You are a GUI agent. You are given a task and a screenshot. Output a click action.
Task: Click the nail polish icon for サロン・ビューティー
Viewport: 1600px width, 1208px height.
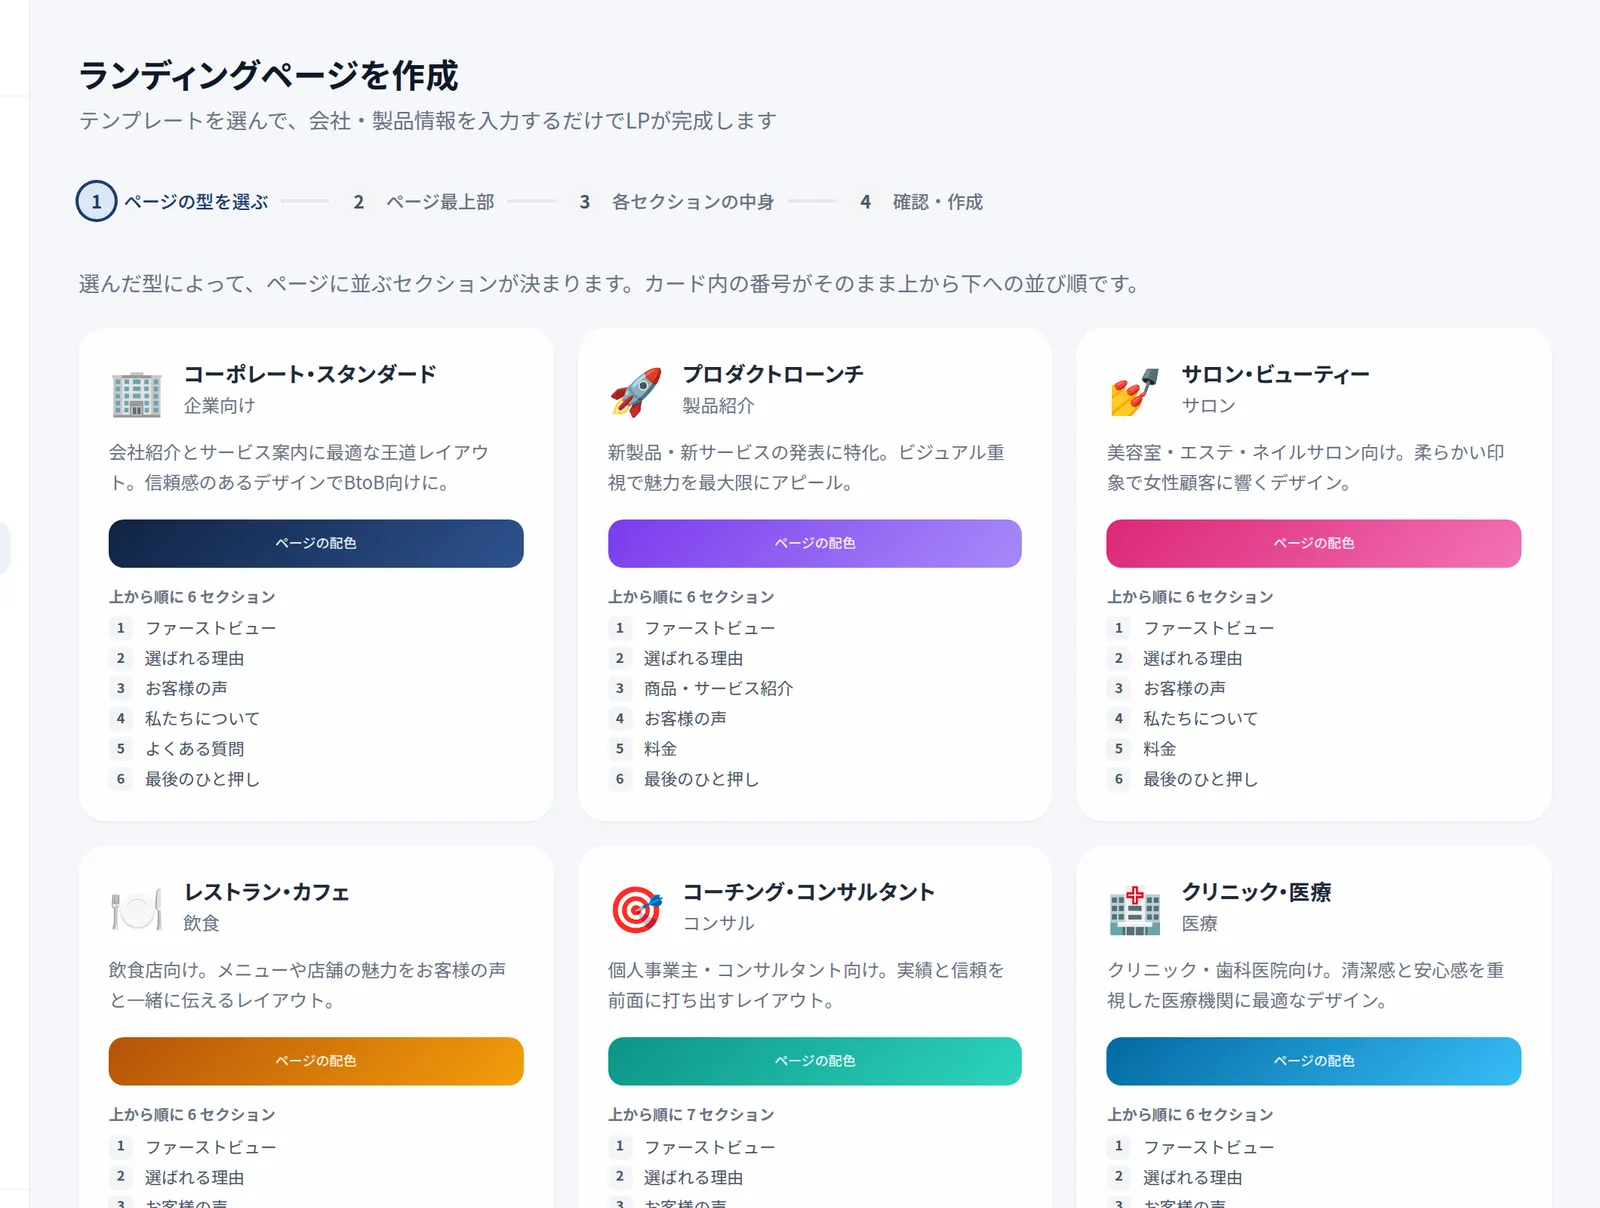coord(1134,393)
